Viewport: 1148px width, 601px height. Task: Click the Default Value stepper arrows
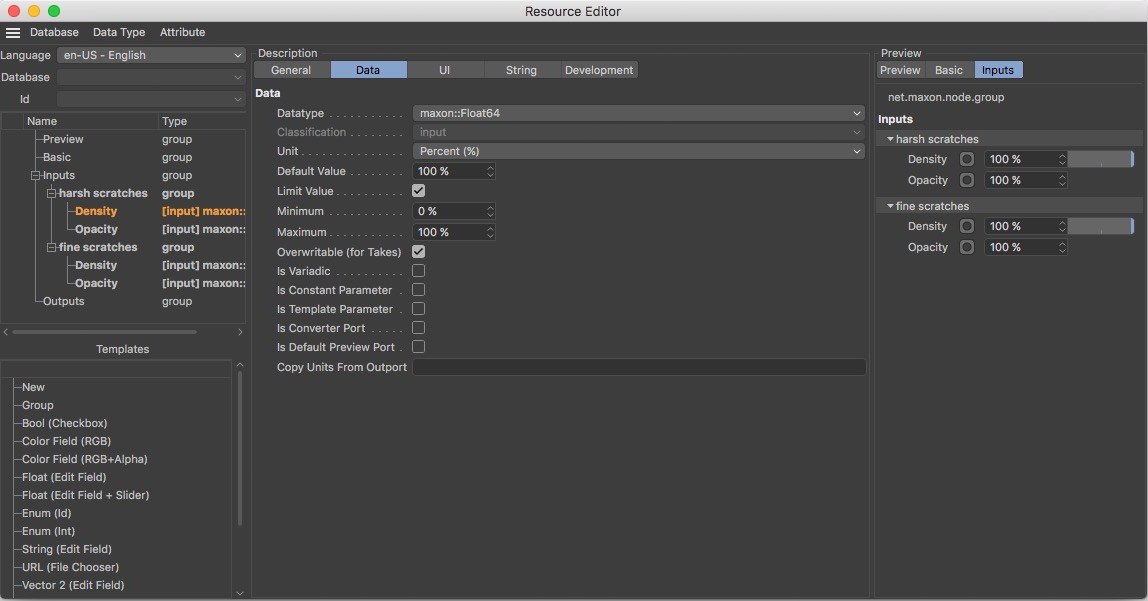click(489, 171)
